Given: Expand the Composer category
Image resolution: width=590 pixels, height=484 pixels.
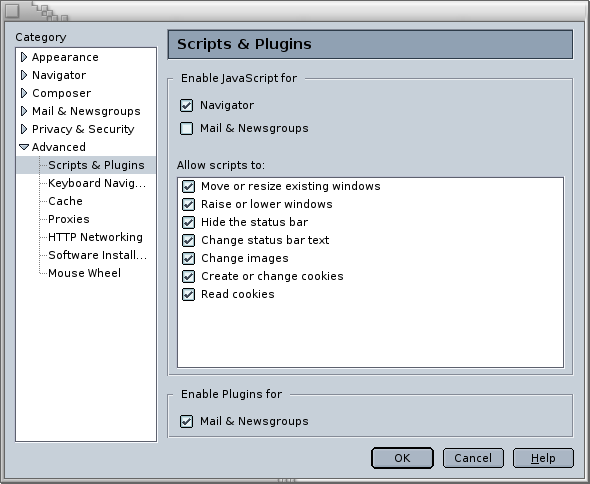Looking at the screenshot, I should pyautogui.click(x=24, y=93).
